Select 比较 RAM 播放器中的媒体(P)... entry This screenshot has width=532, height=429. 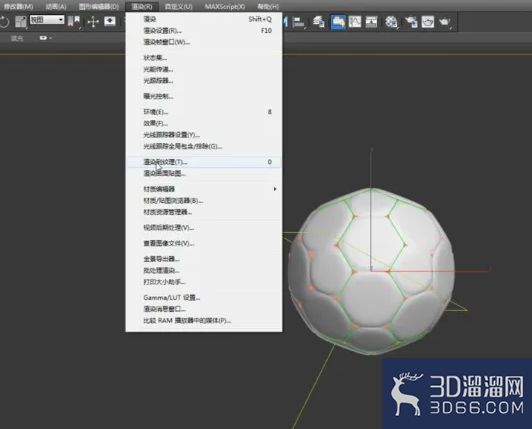point(204,320)
